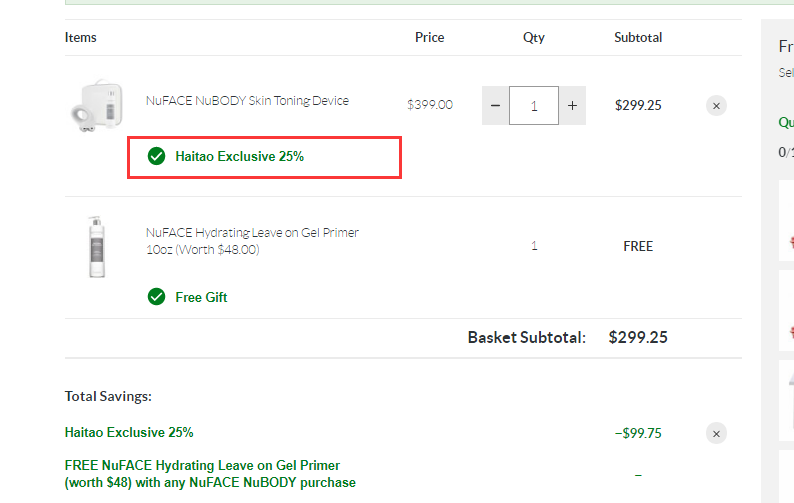The image size is (794, 503).
Task: Click the green checkmark beside Free Gift
Action: [156, 296]
